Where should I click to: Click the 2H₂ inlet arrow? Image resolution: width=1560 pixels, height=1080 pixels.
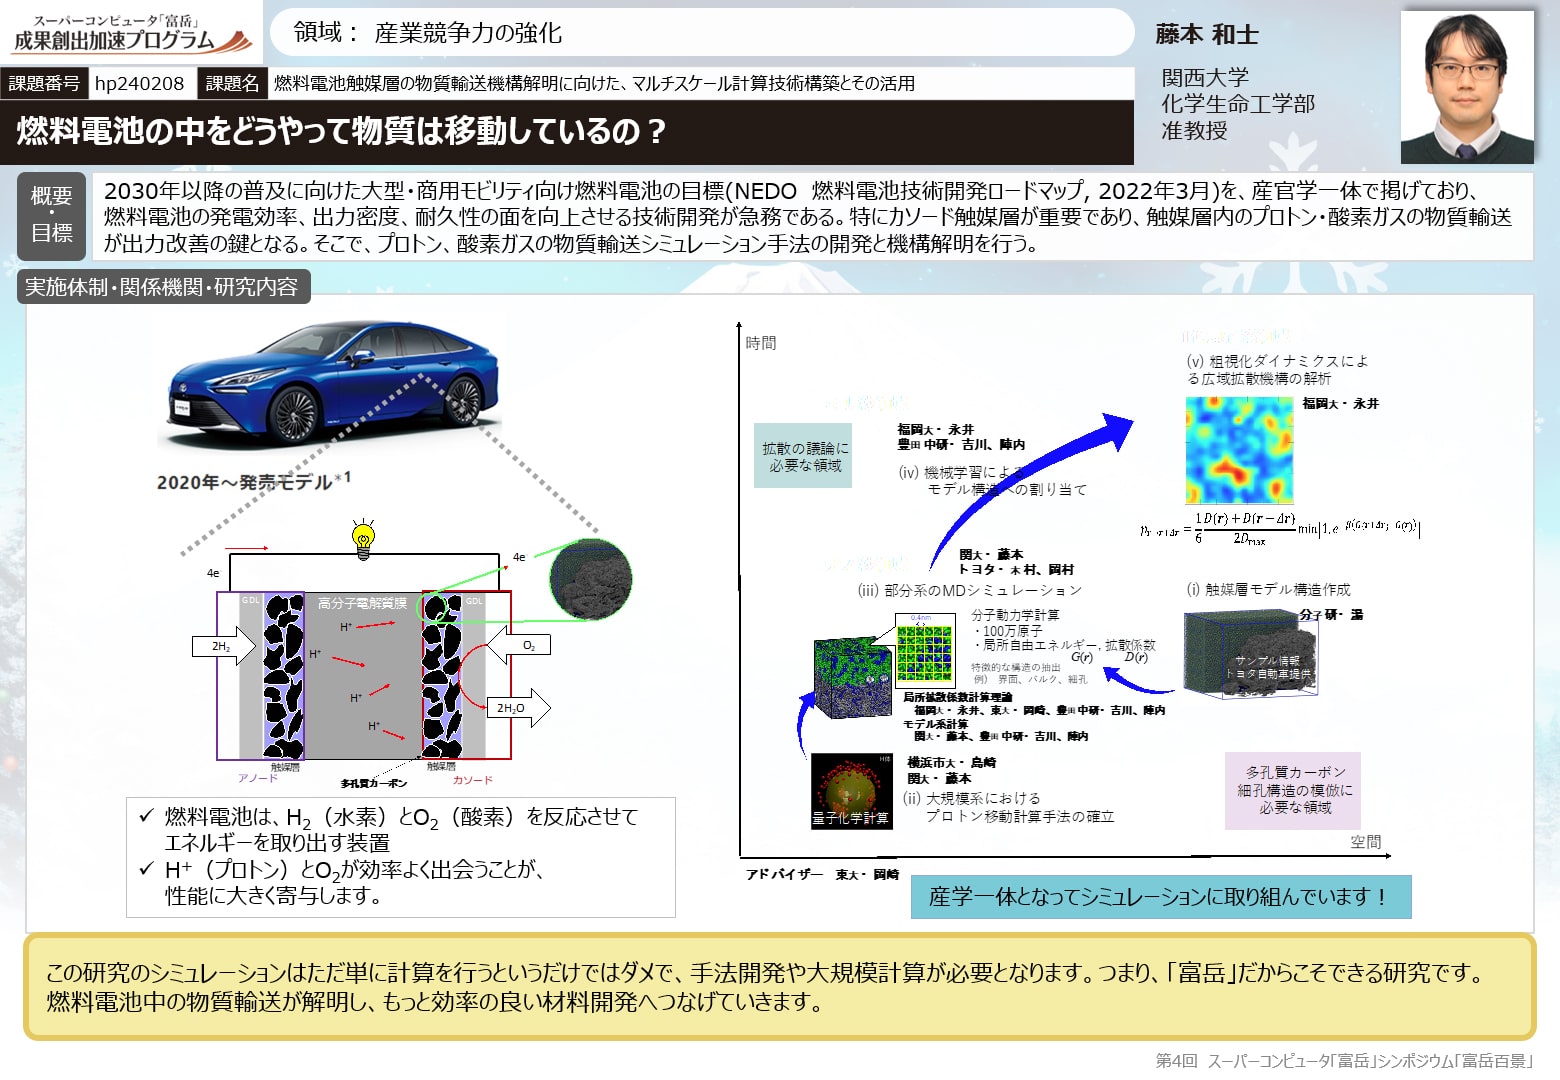pos(224,646)
